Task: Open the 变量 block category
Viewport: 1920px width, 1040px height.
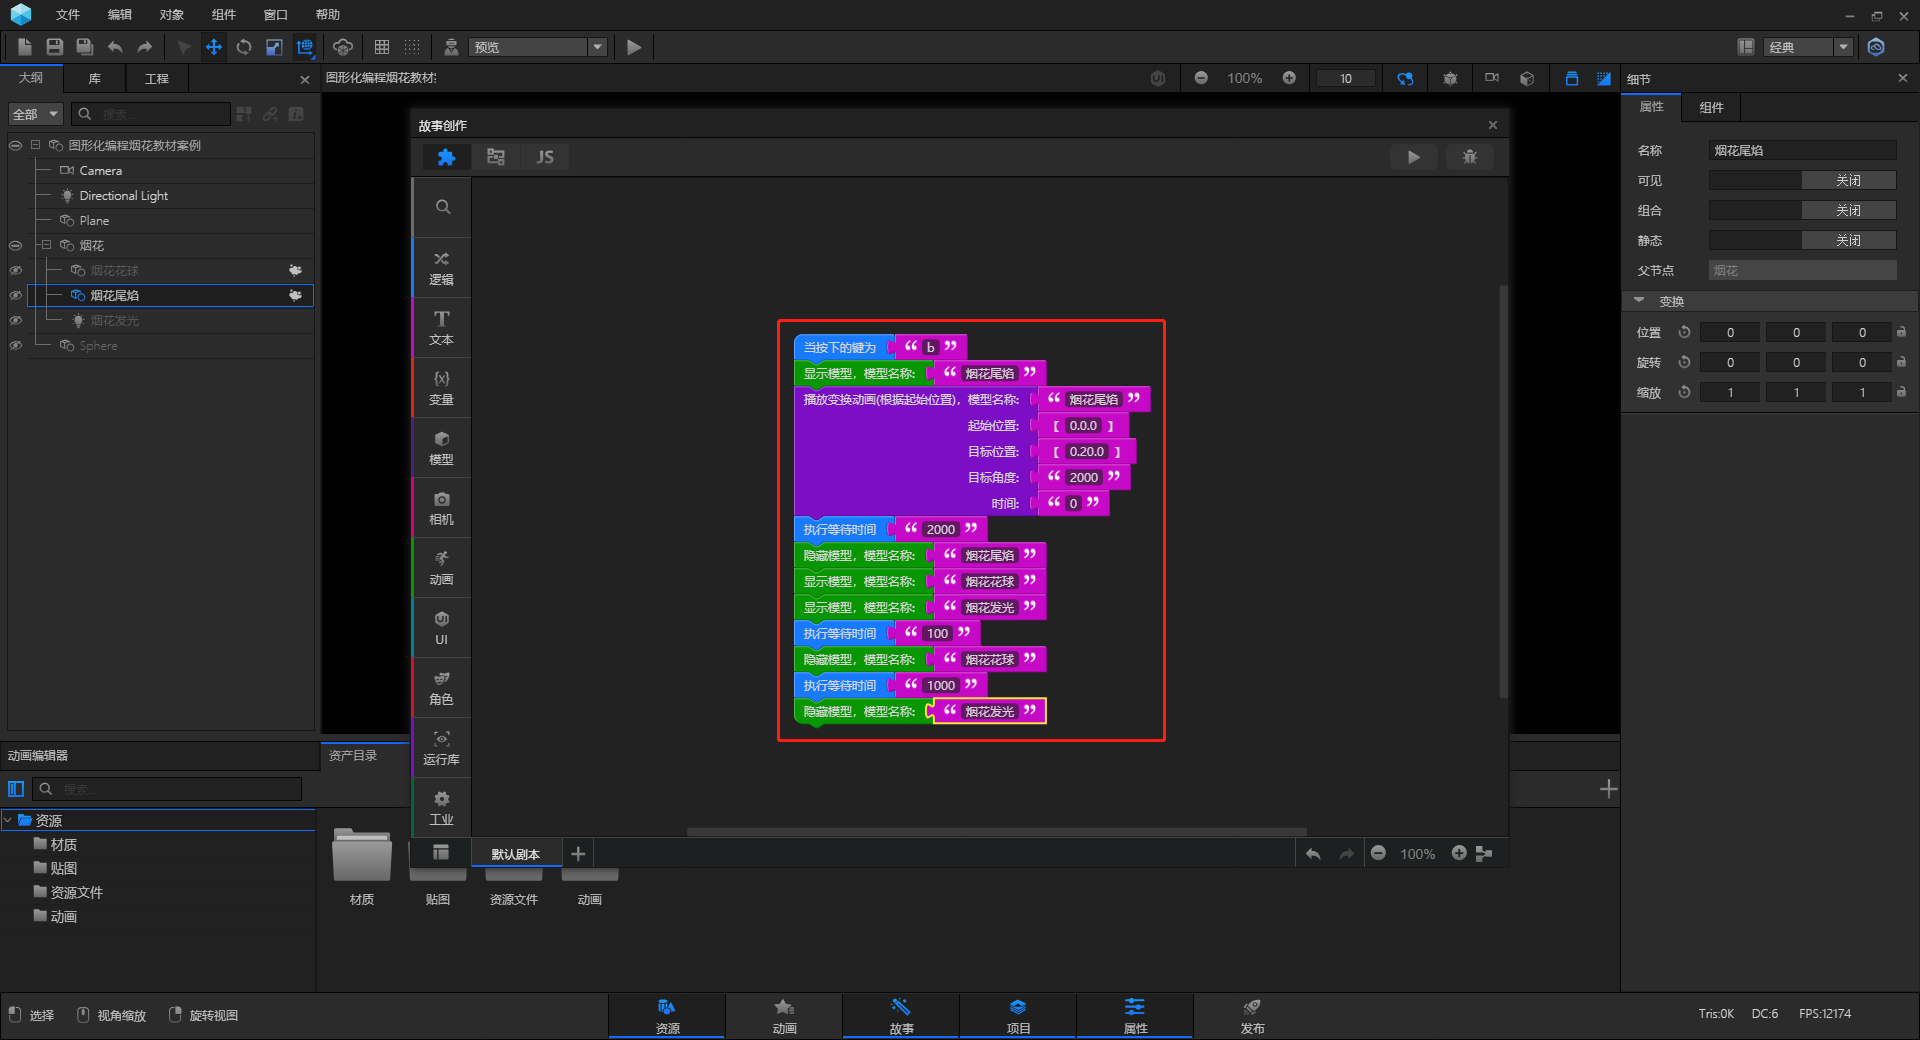Action: coord(441,388)
